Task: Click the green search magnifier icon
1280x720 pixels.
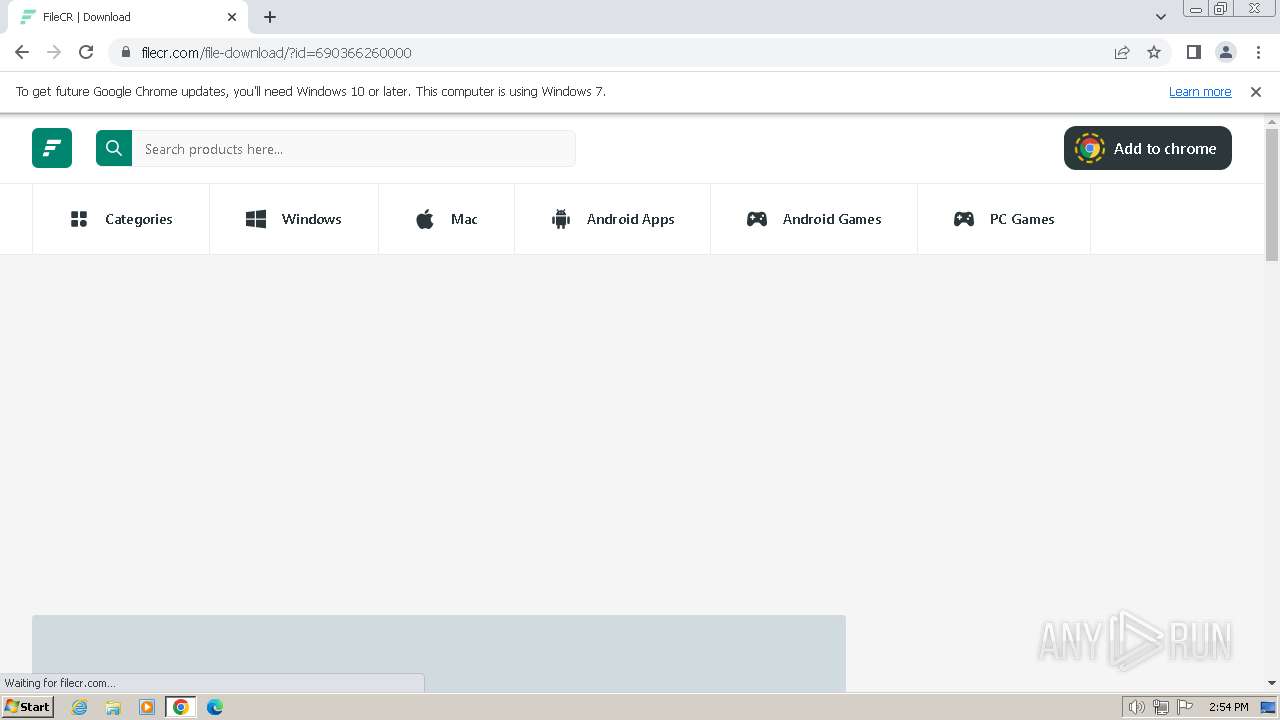Action: [x=114, y=148]
